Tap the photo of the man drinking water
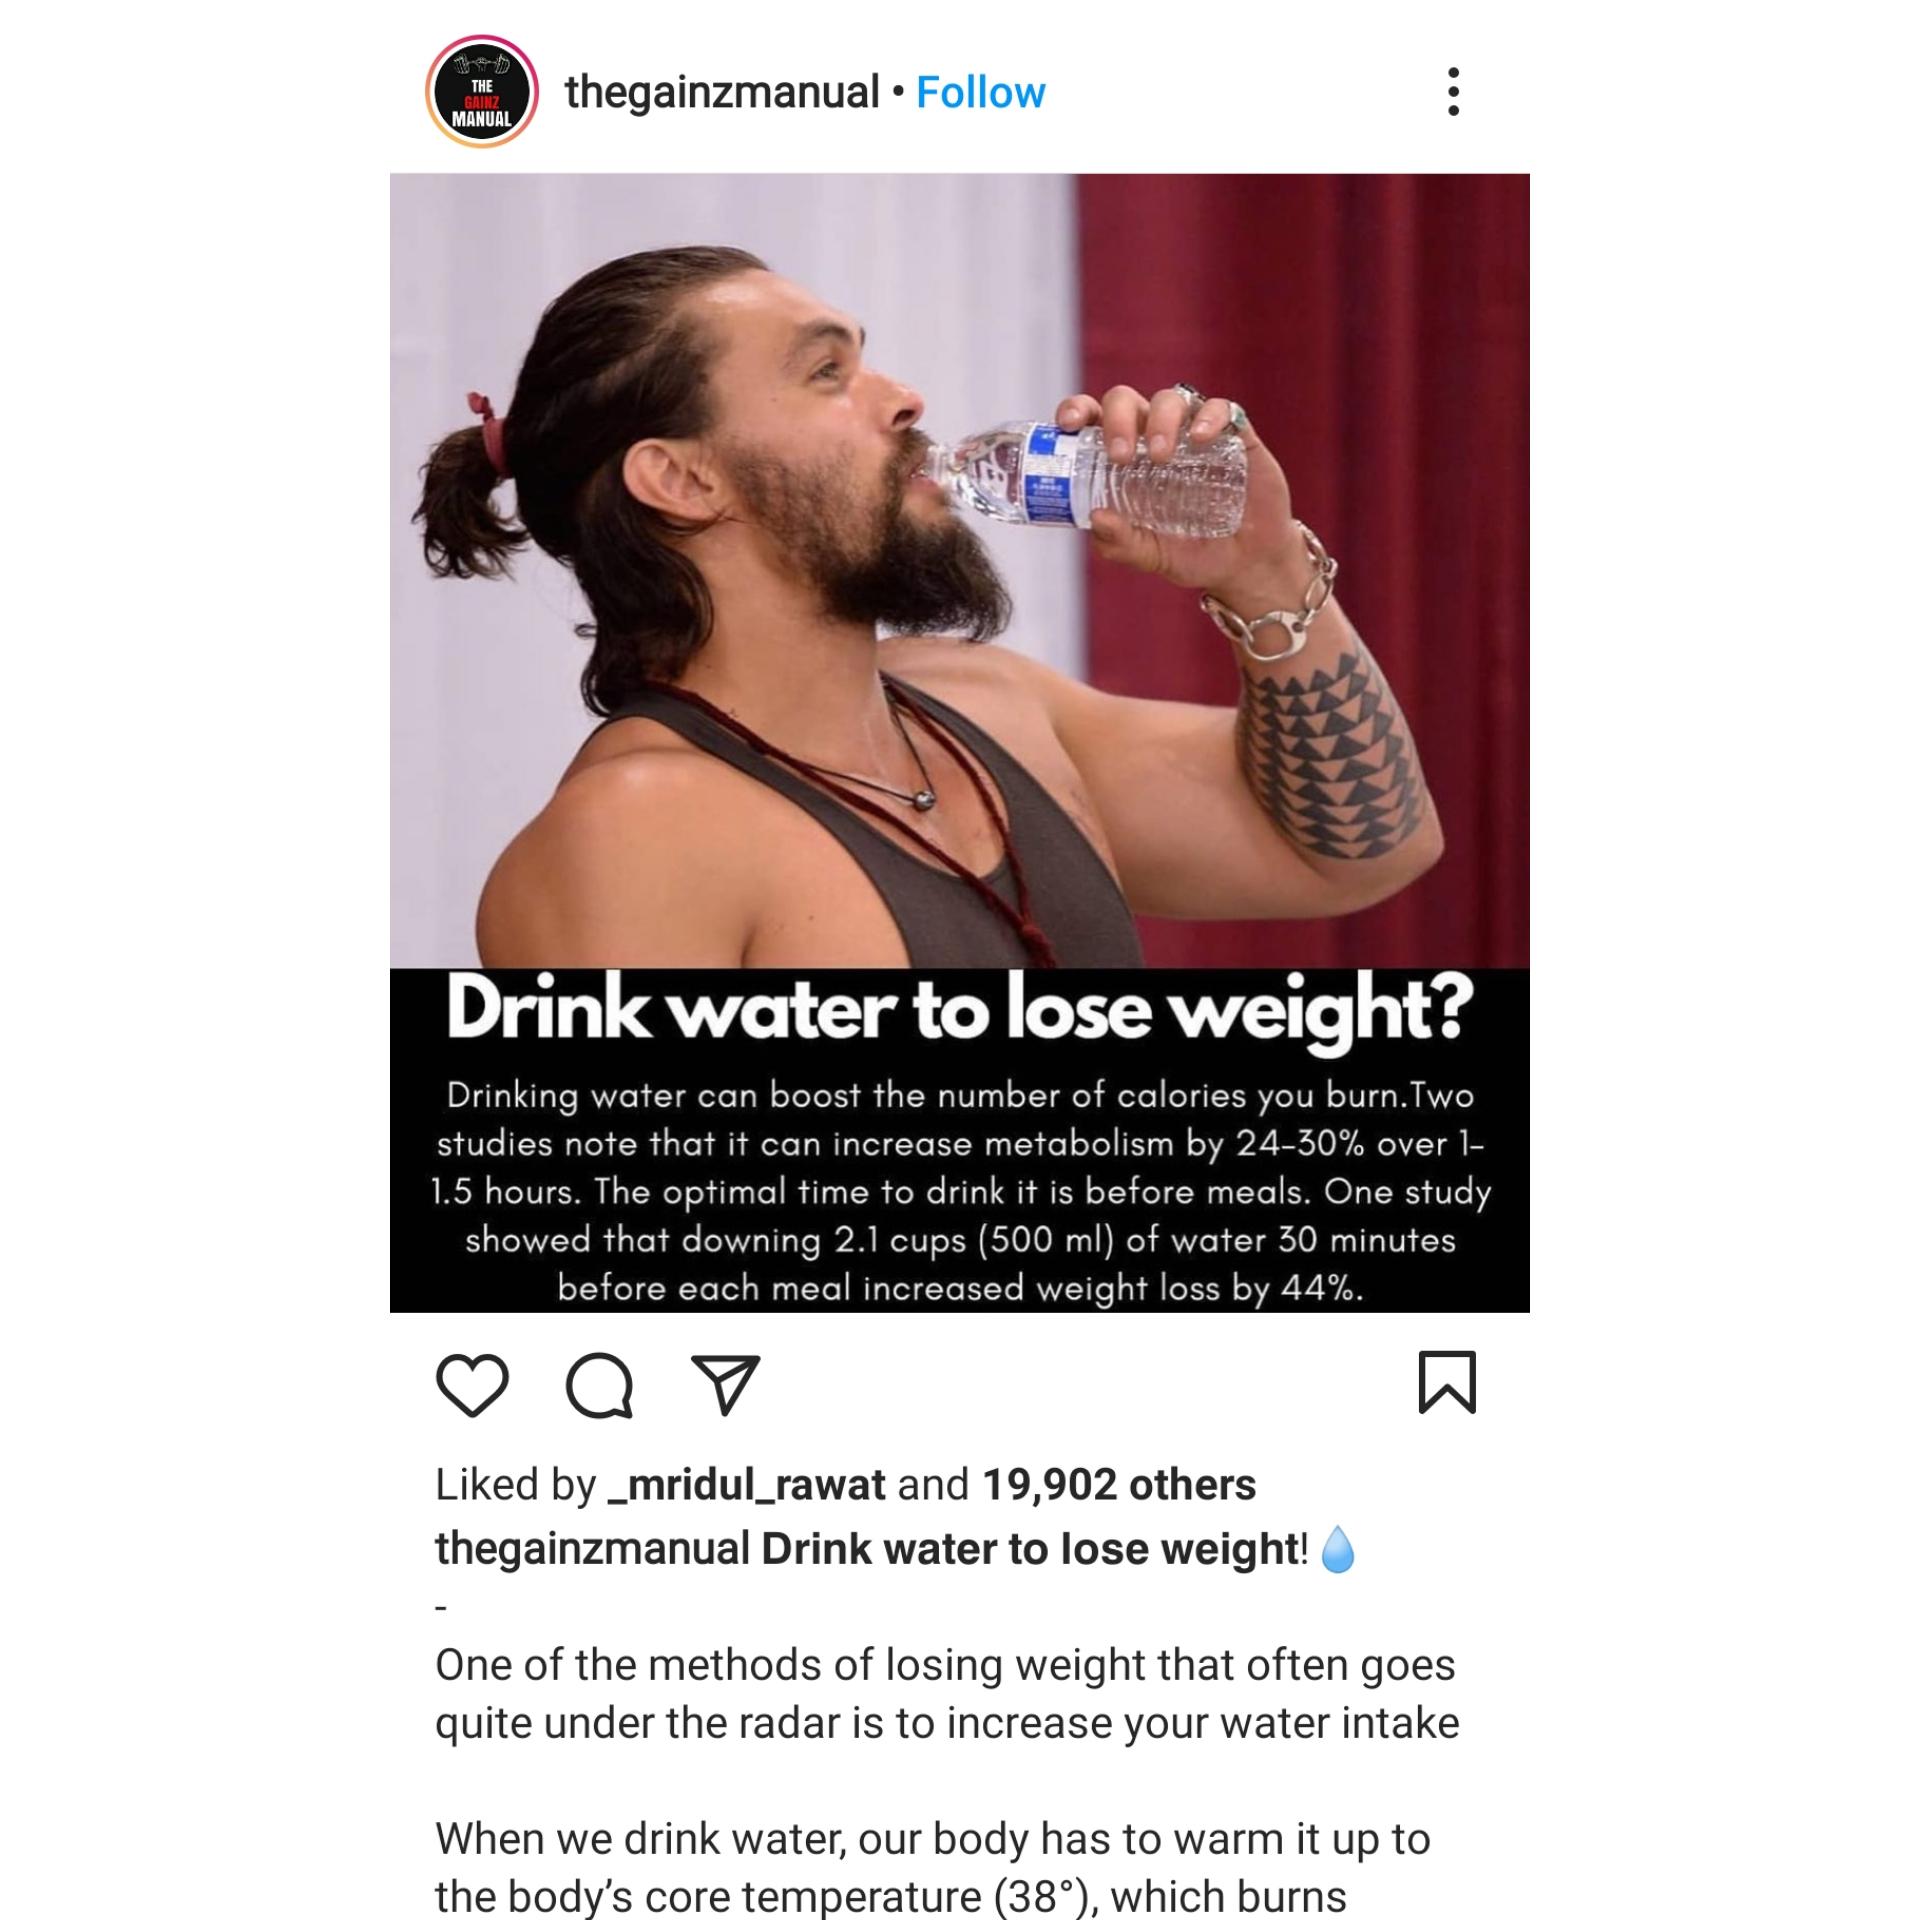This screenshot has width=1920, height=1920. point(959,571)
